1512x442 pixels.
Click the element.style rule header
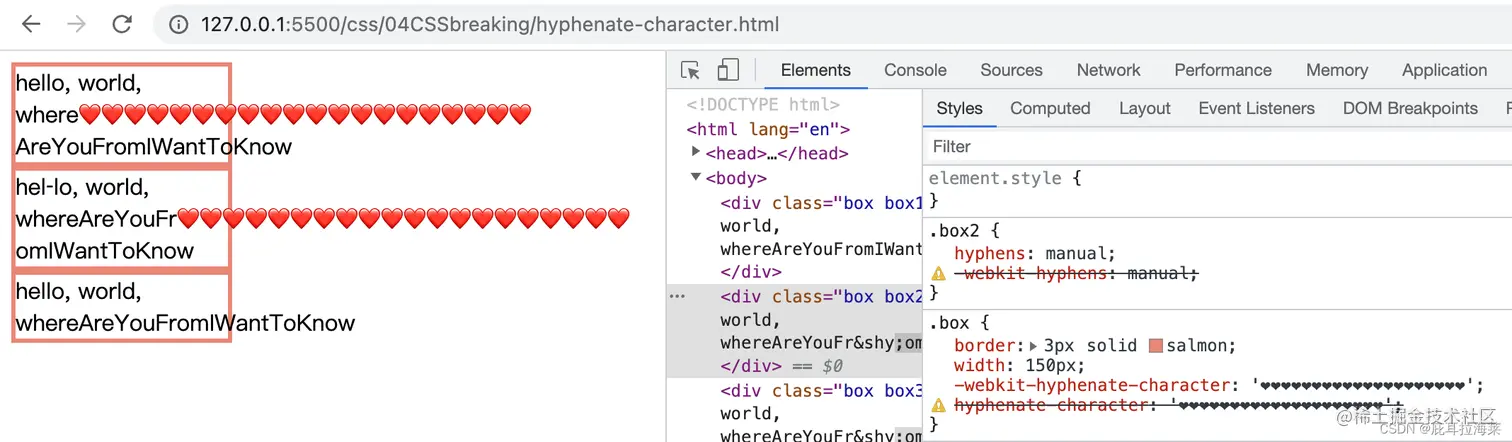(995, 178)
